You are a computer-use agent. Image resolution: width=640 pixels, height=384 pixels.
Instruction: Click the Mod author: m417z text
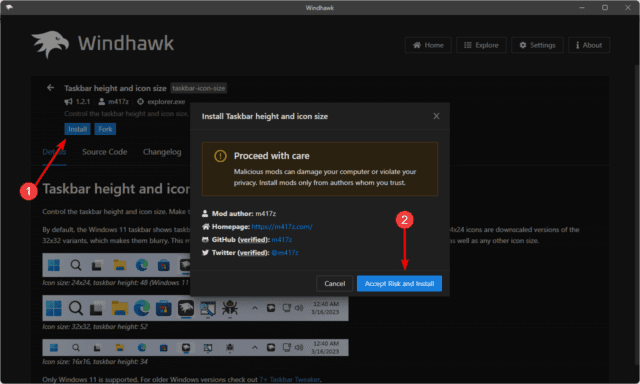pyautogui.click(x=244, y=213)
